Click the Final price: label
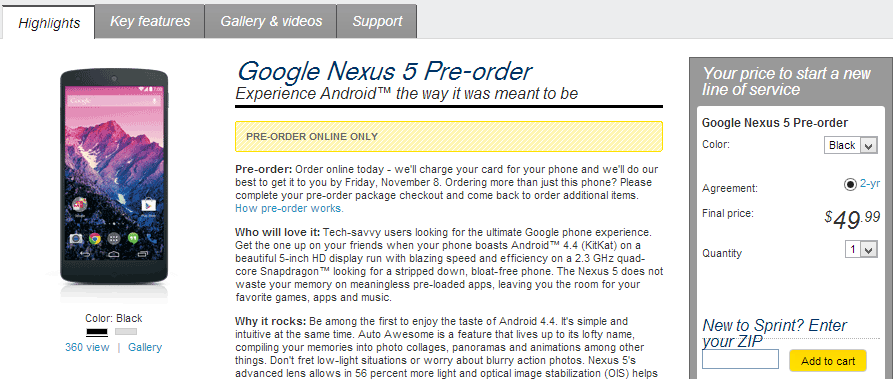The height and width of the screenshot is (379, 895). 728,213
